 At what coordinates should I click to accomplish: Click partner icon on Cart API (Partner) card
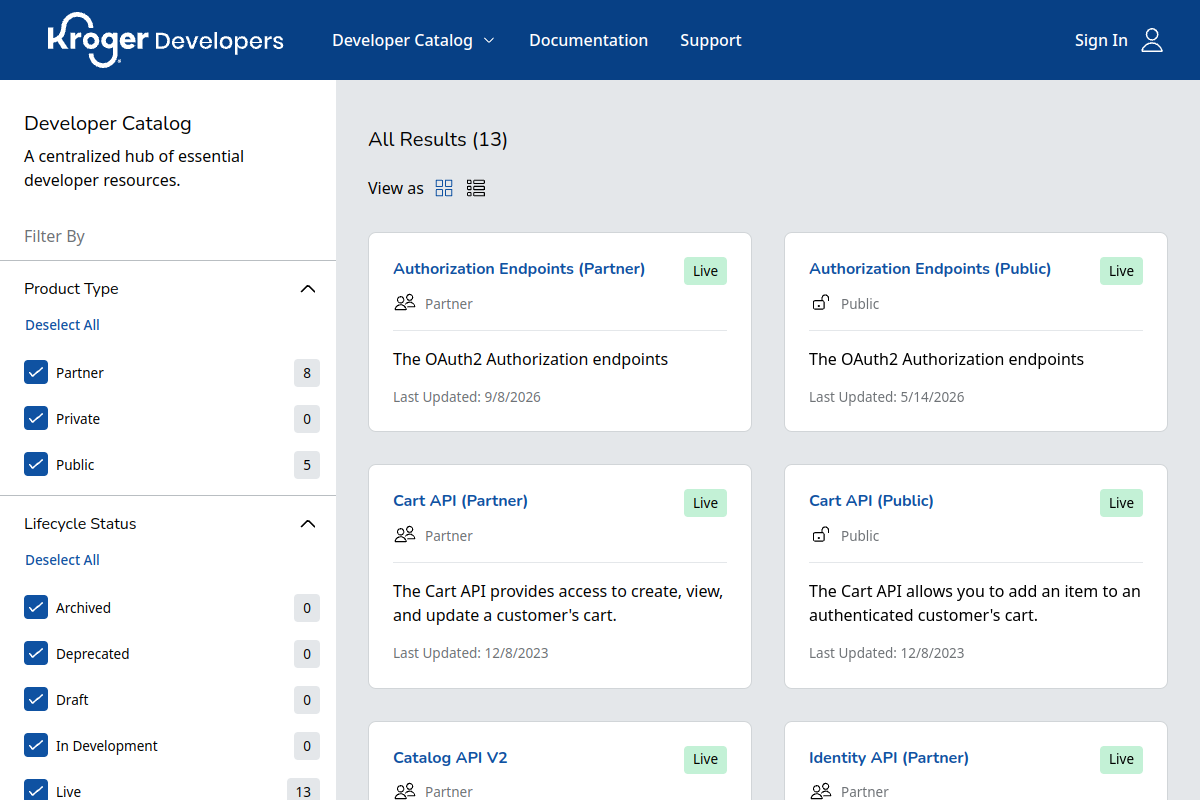point(404,535)
